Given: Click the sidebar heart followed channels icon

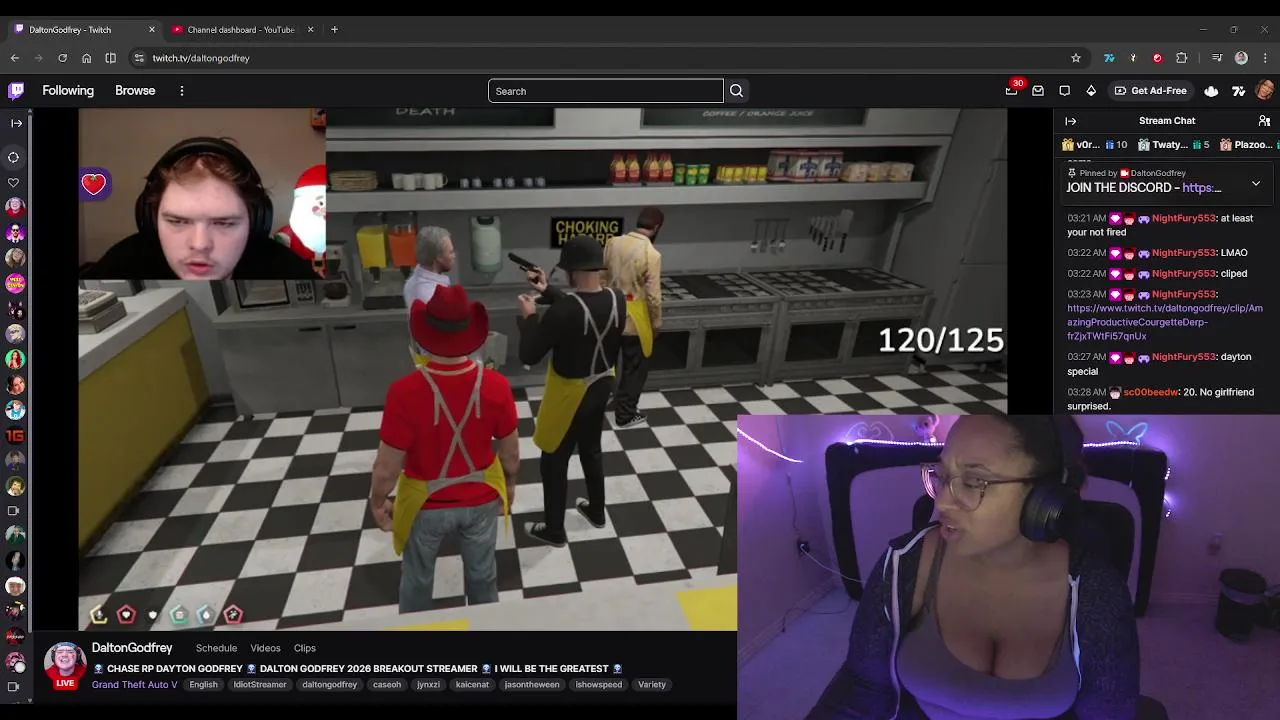Looking at the screenshot, I should pyautogui.click(x=14, y=182).
